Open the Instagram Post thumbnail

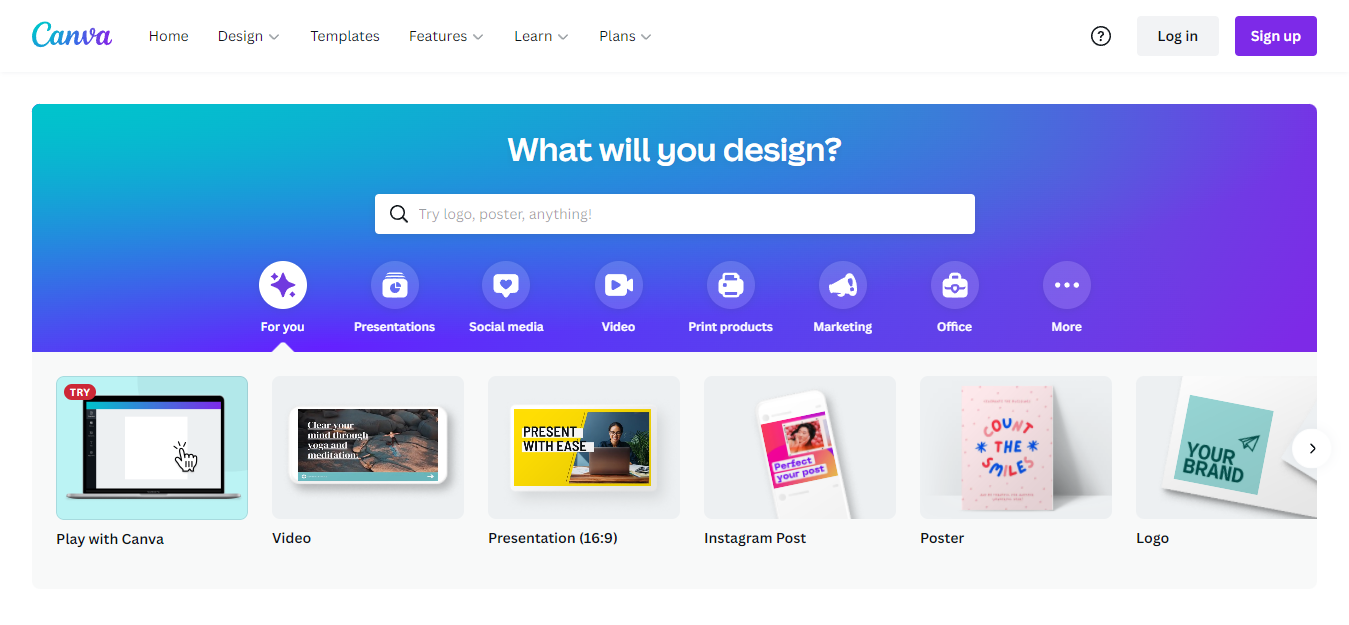click(x=800, y=447)
